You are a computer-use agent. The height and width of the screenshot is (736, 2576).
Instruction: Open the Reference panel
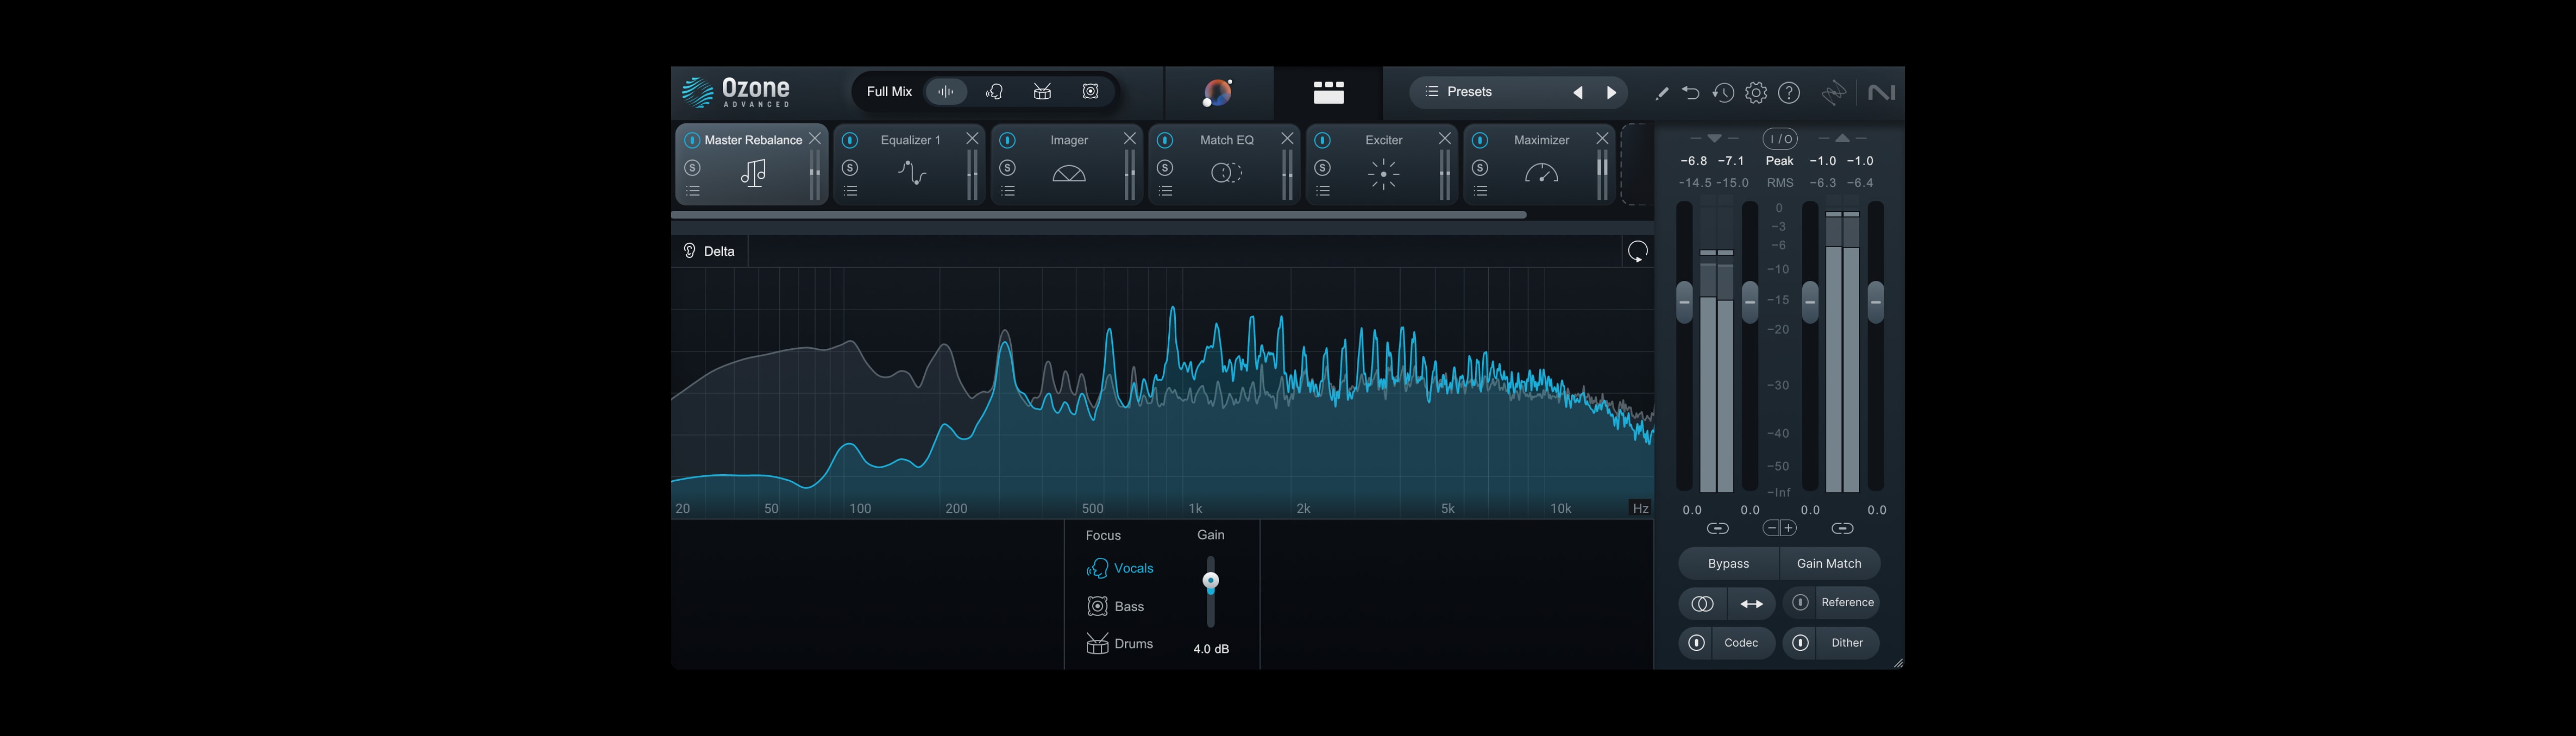(x=1847, y=602)
